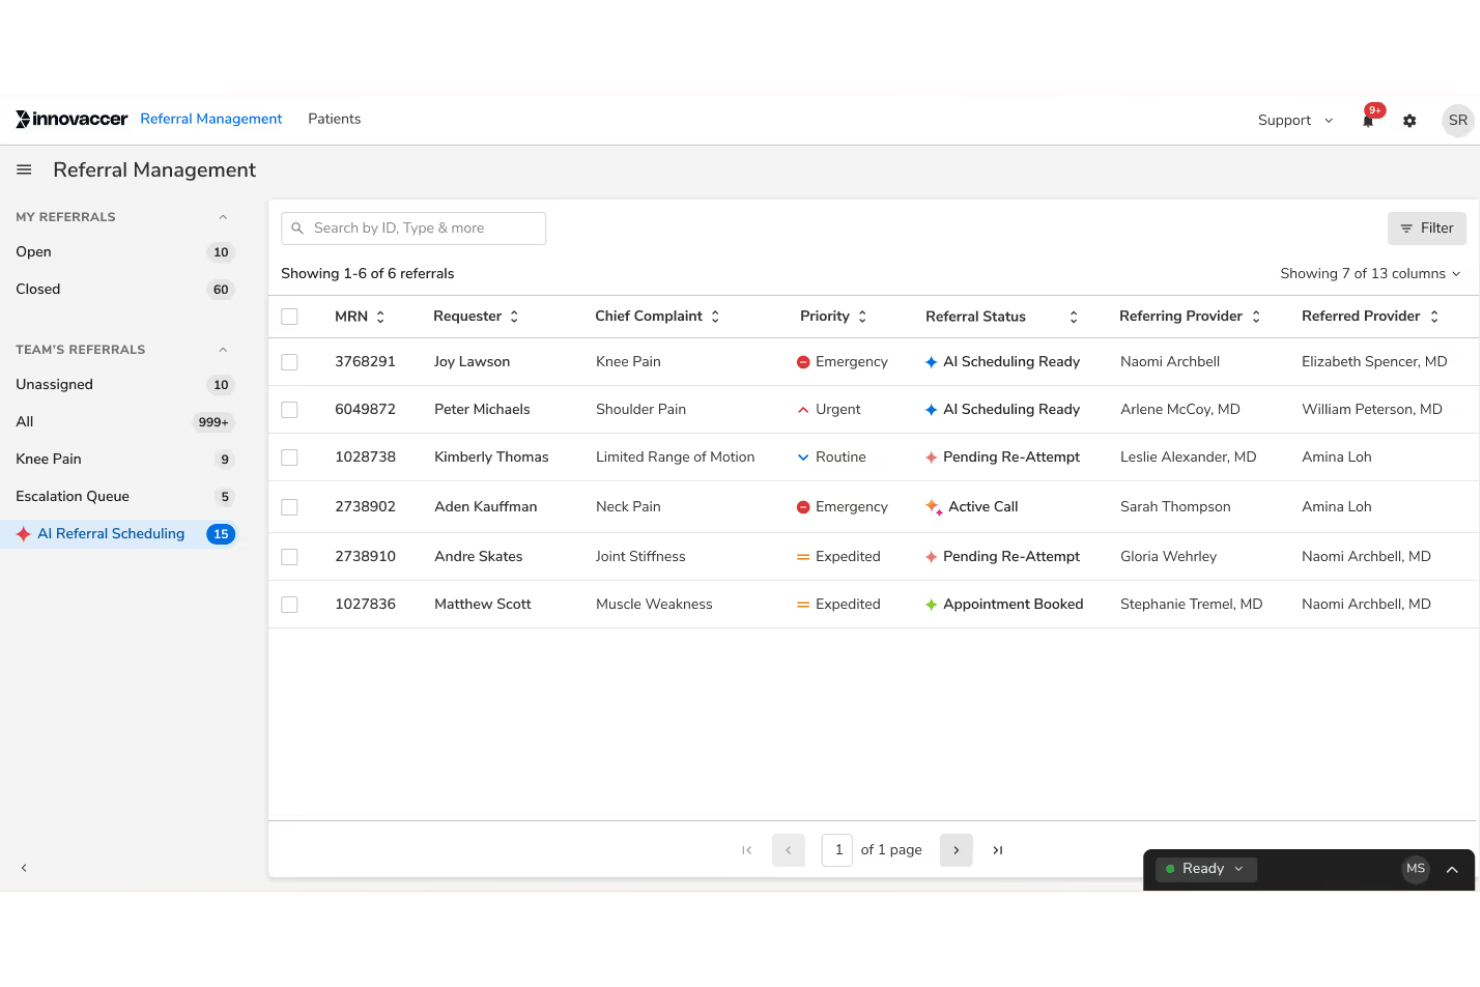Open settings gear in header
Screen dimensions: 1480x987
point(1409,120)
